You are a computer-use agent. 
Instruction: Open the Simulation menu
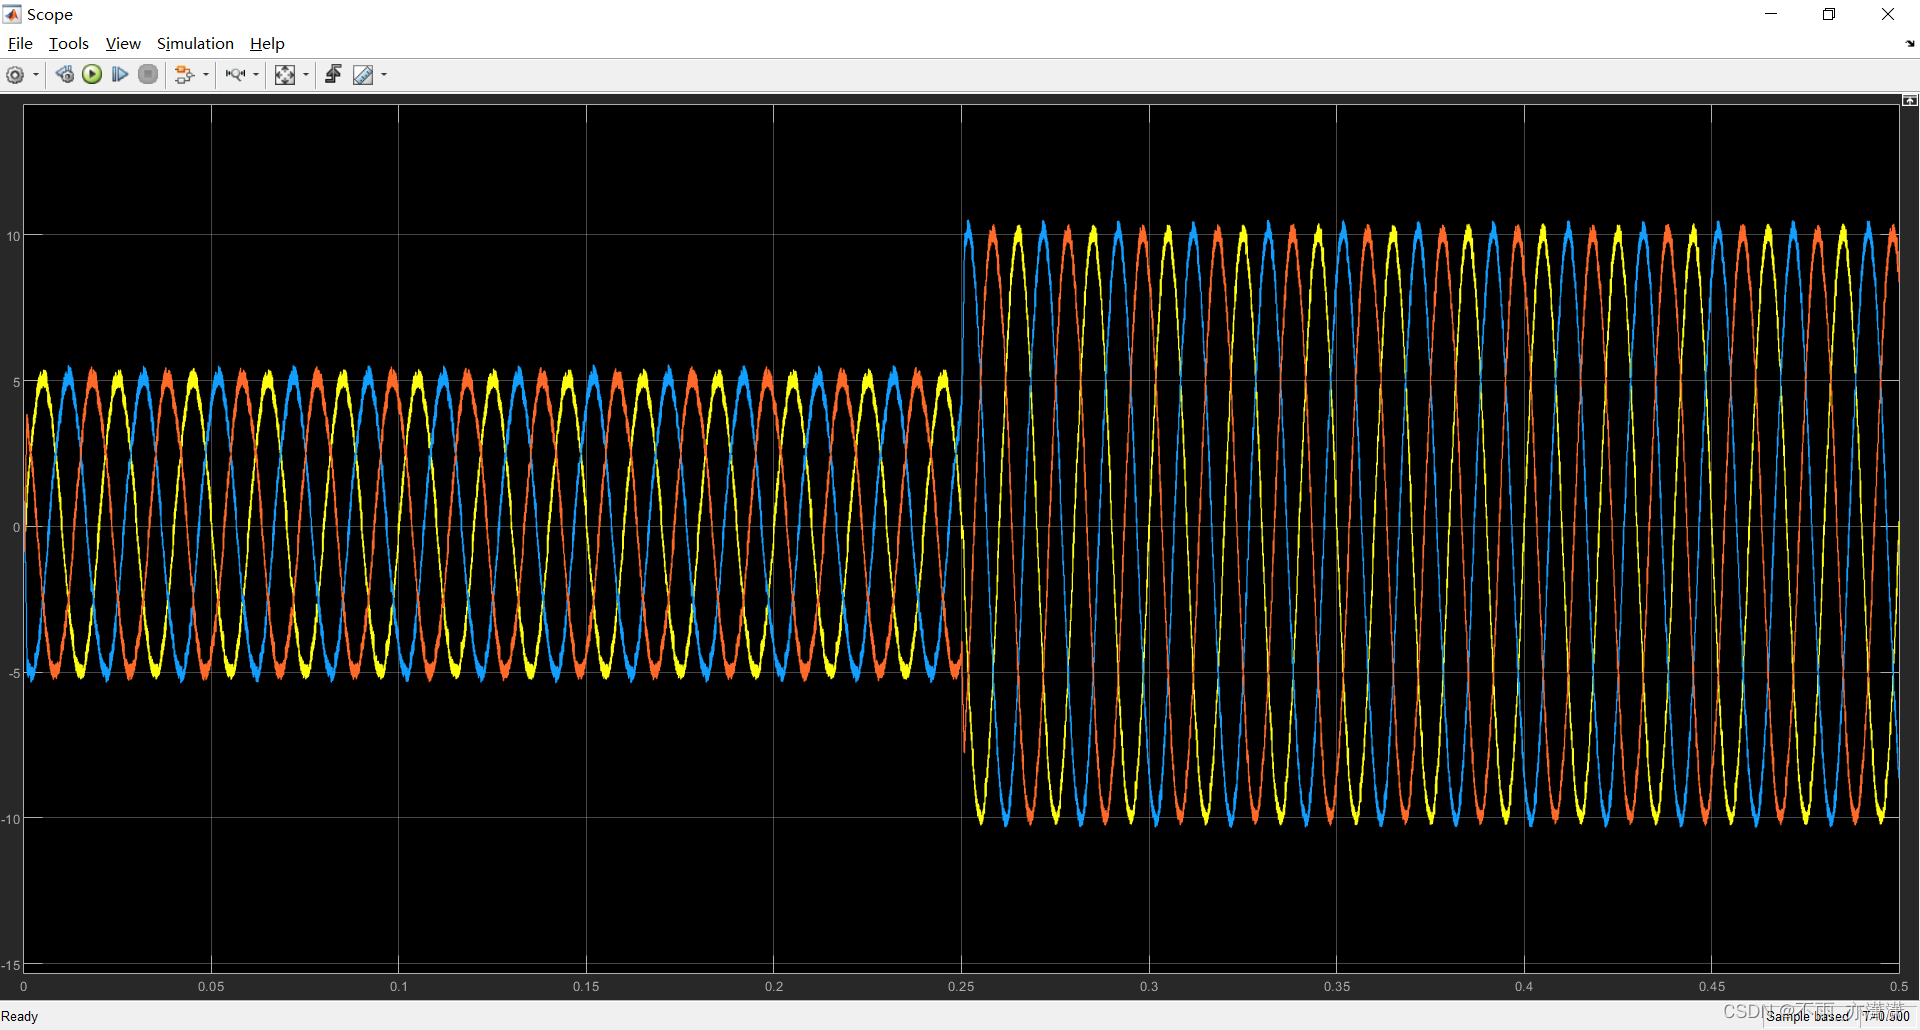pyautogui.click(x=195, y=44)
